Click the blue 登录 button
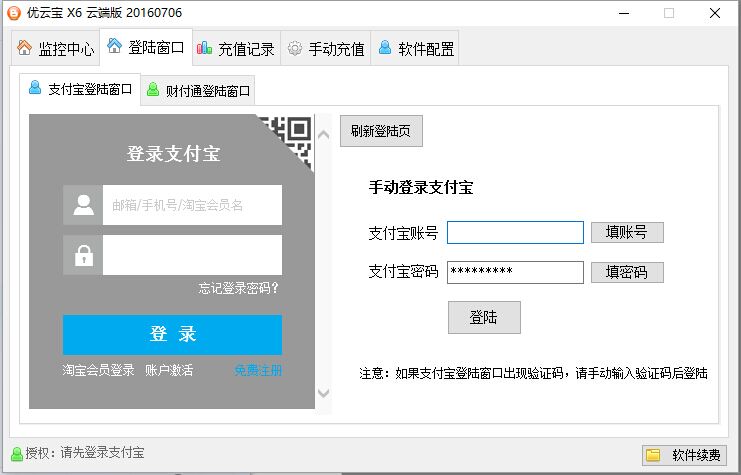This screenshot has height=475, width=741. click(172, 334)
